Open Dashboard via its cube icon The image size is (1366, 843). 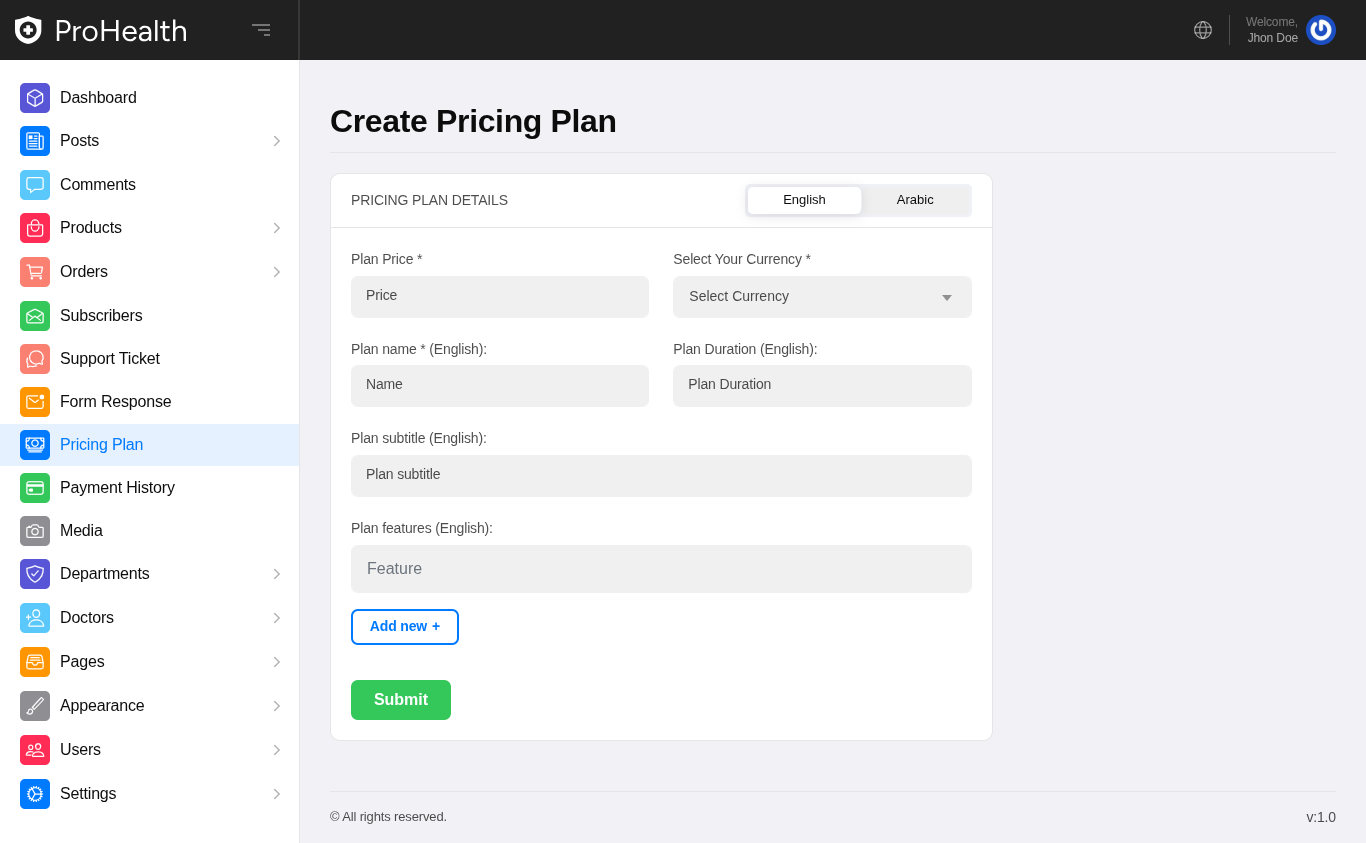click(x=35, y=98)
